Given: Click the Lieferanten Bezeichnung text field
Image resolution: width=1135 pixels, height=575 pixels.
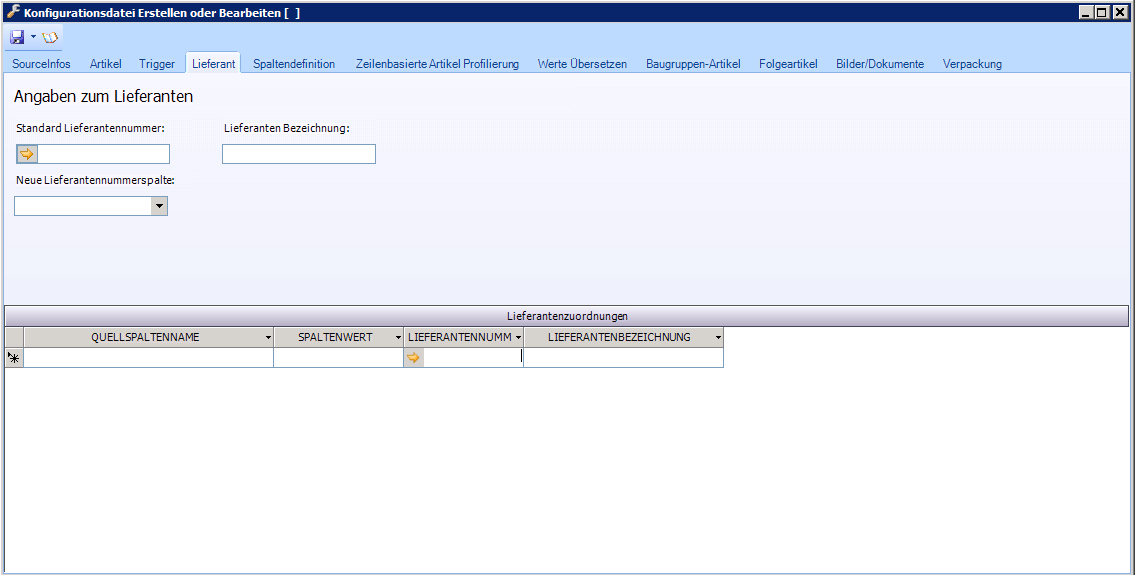Looking at the screenshot, I should (299, 154).
